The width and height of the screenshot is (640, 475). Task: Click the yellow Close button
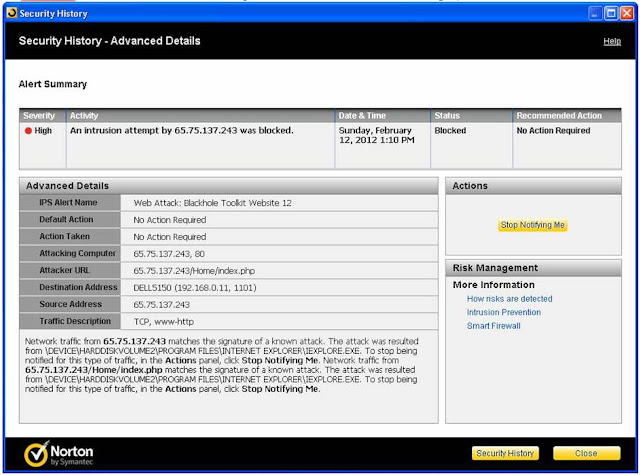point(586,453)
